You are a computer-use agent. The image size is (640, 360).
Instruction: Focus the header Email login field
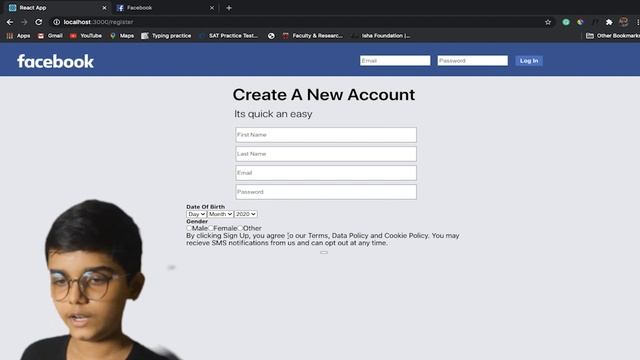(395, 60)
